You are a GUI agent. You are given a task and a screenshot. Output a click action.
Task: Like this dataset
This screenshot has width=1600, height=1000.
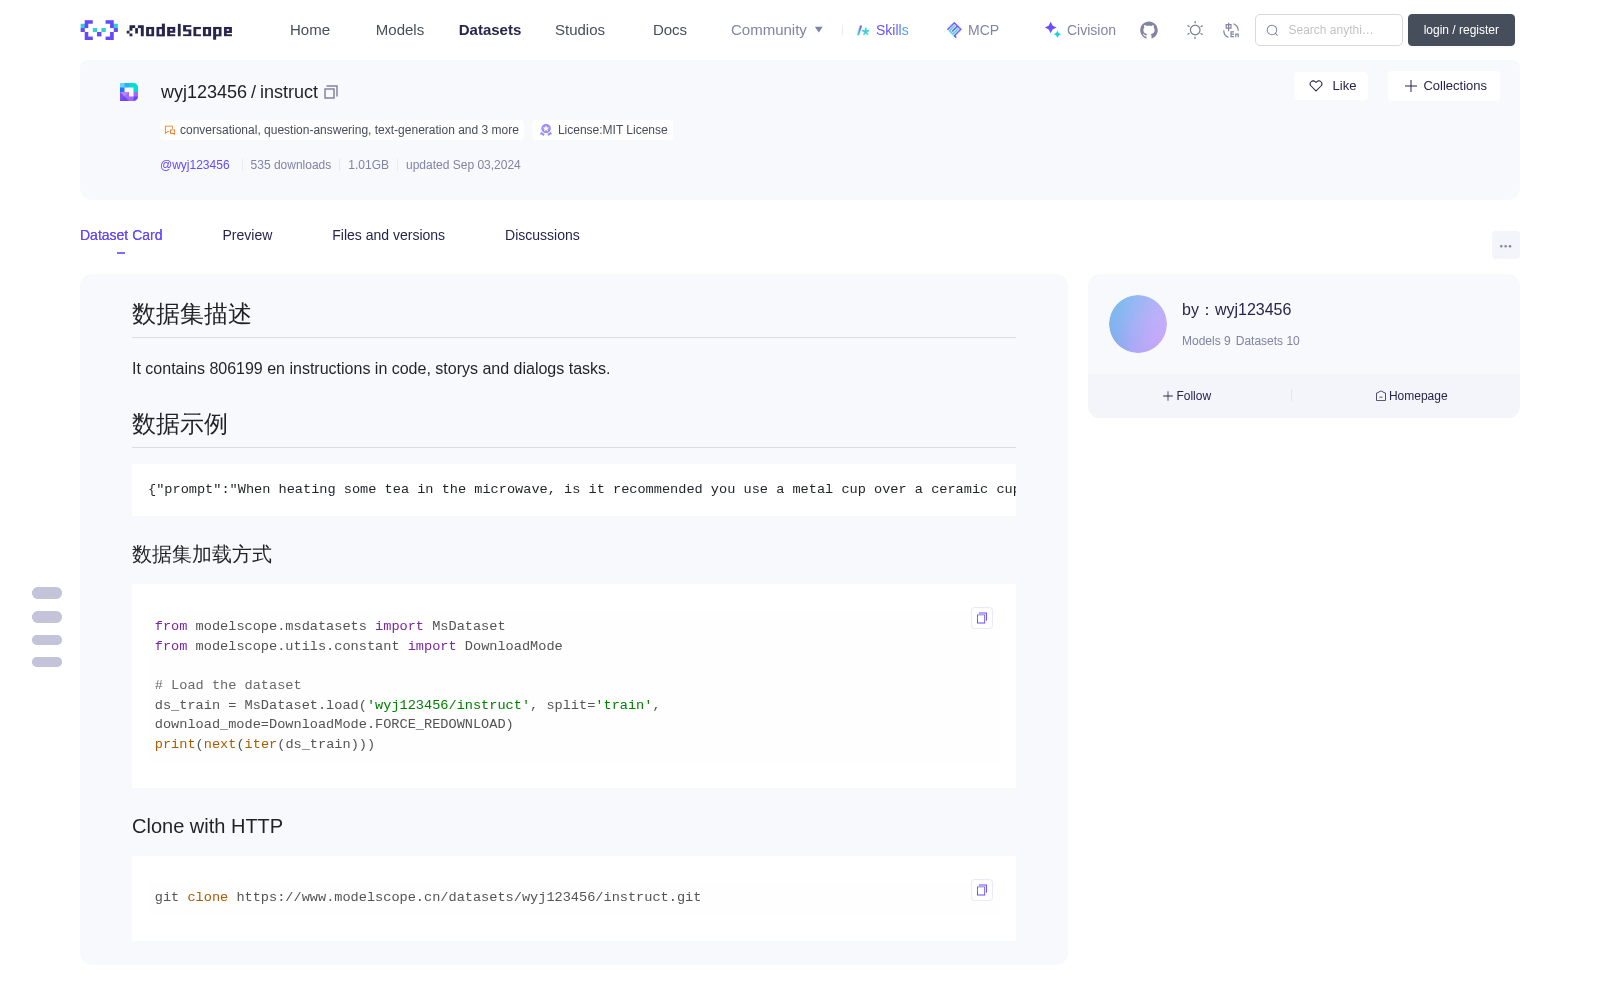1331,86
